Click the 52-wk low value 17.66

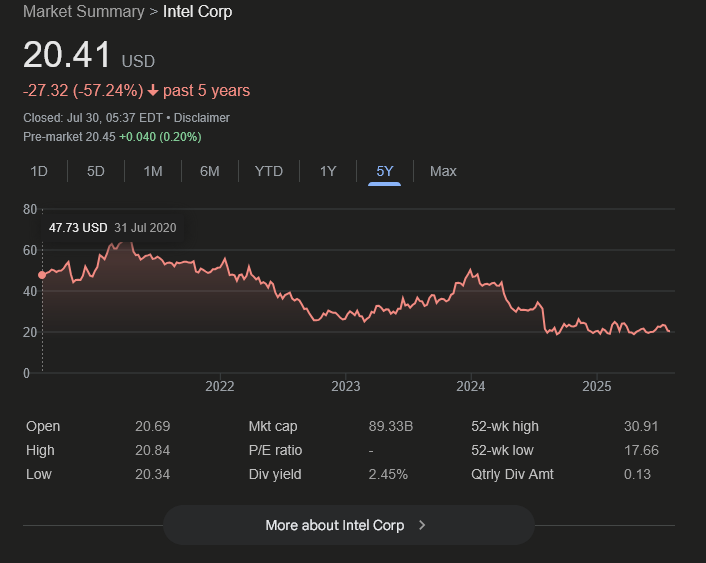[x=641, y=450]
